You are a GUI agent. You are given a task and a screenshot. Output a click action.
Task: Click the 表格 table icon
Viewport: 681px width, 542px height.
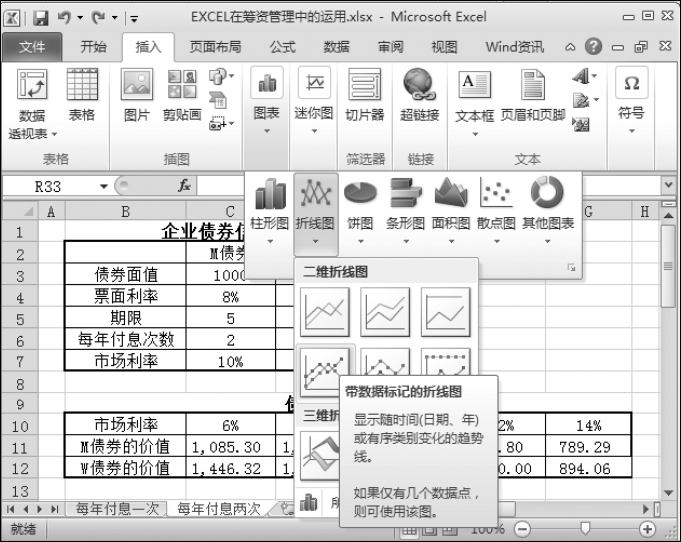82,84
